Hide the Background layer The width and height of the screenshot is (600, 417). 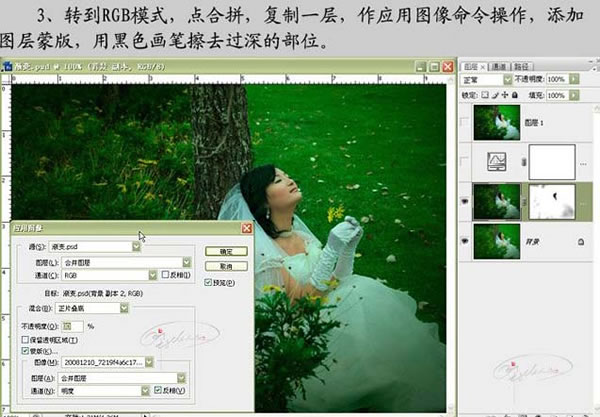(465, 241)
